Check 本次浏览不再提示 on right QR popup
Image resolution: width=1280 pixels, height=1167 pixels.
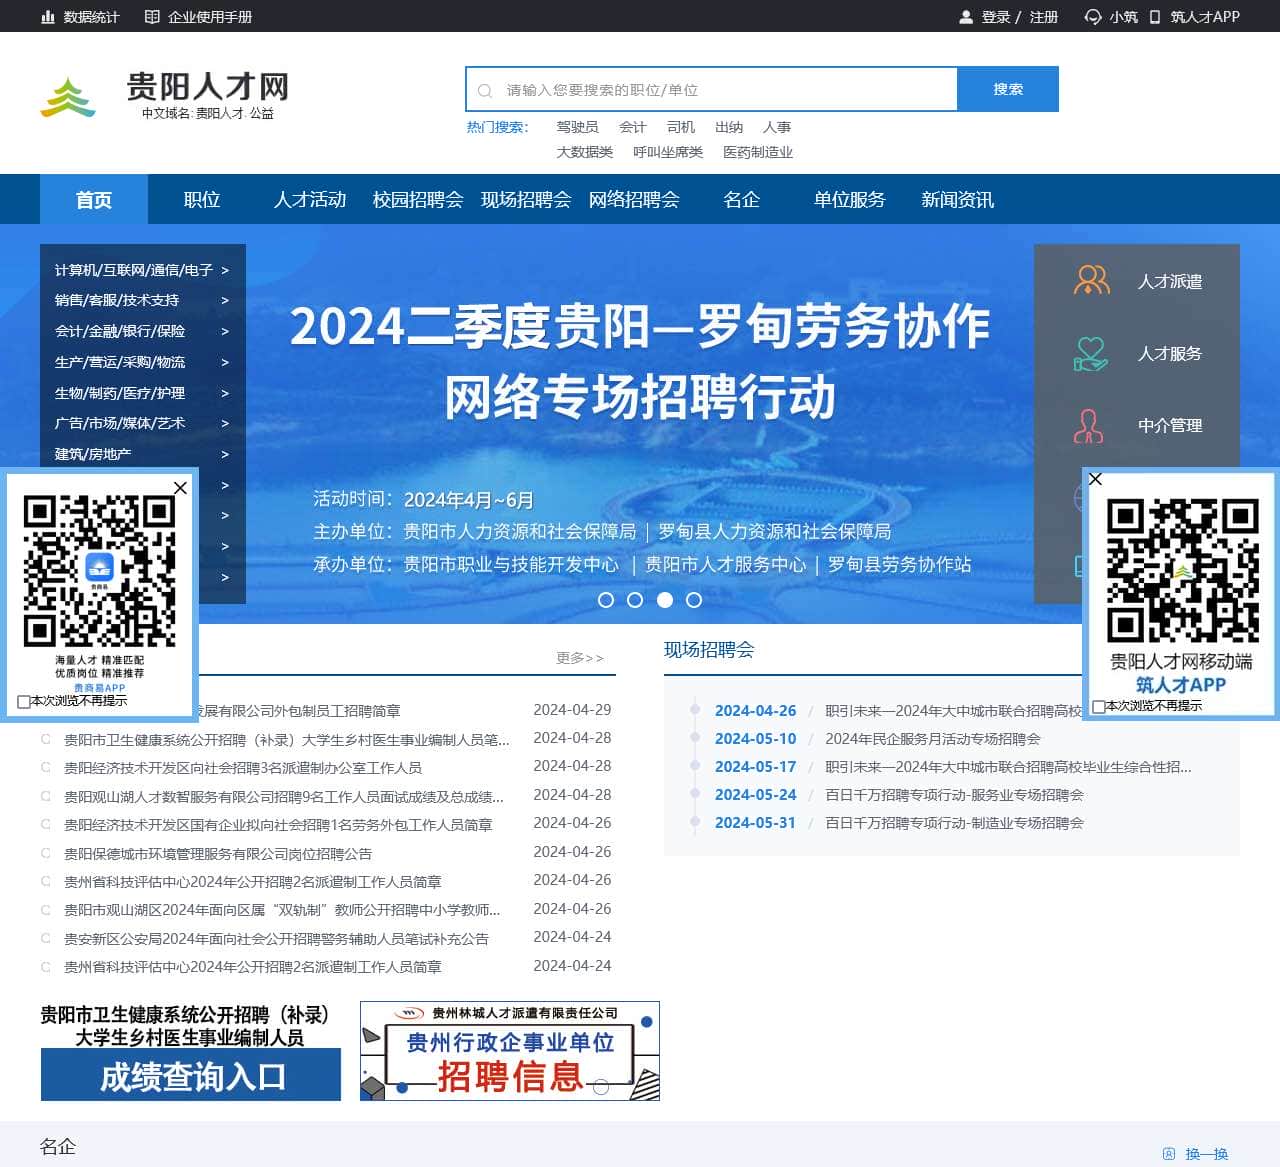(1098, 705)
